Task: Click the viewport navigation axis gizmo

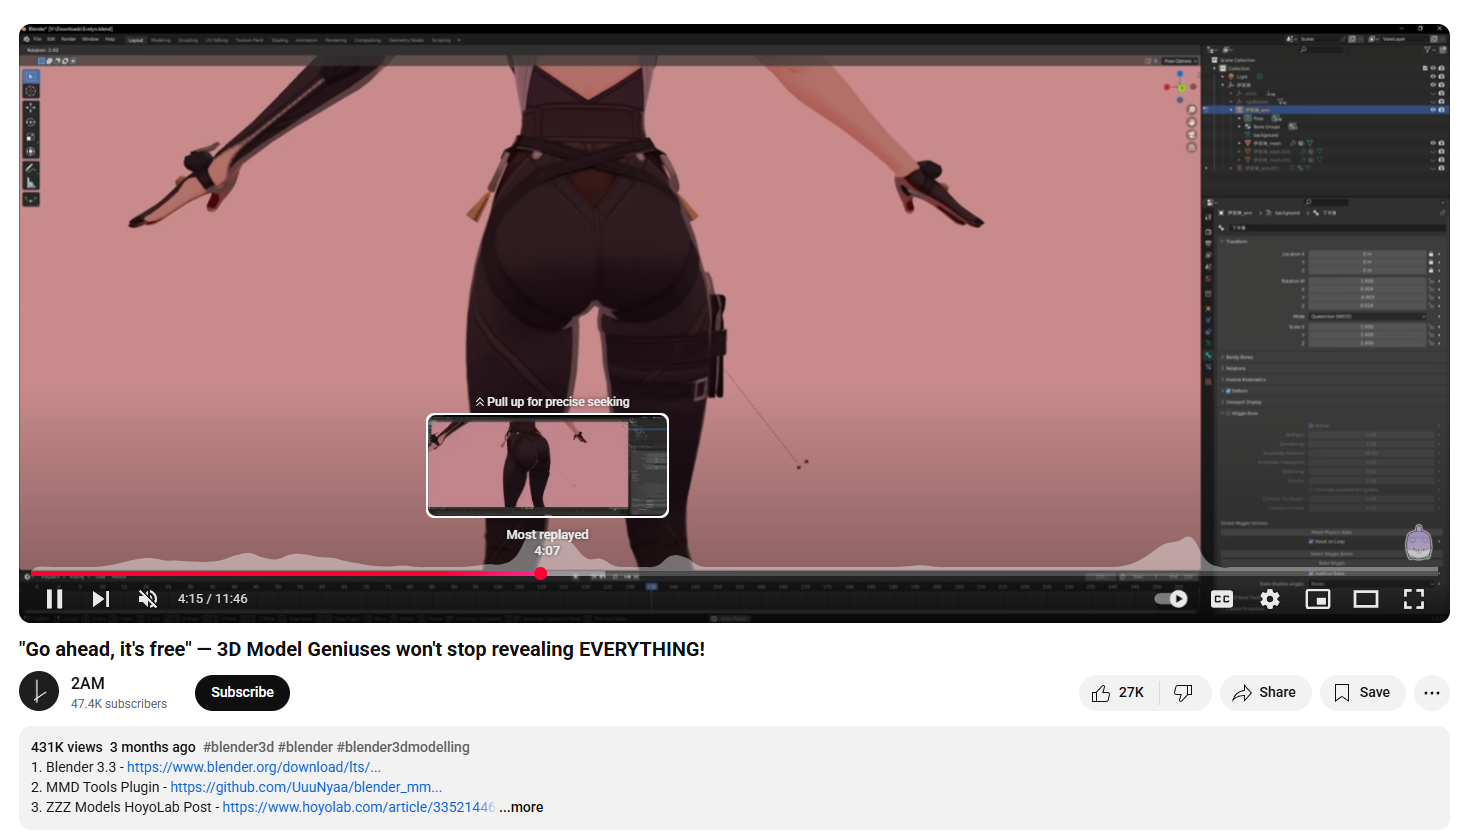Action: pos(1181,88)
